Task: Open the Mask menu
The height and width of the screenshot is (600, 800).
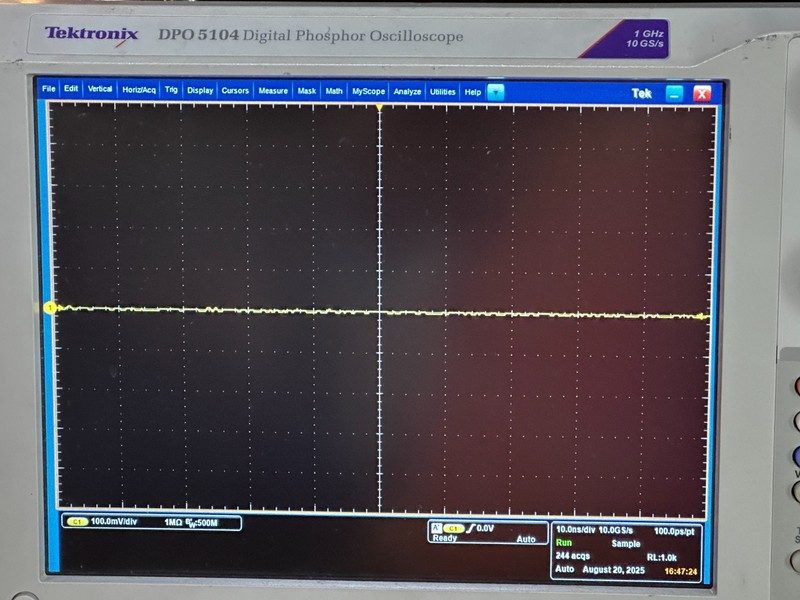Action: pos(307,91)
